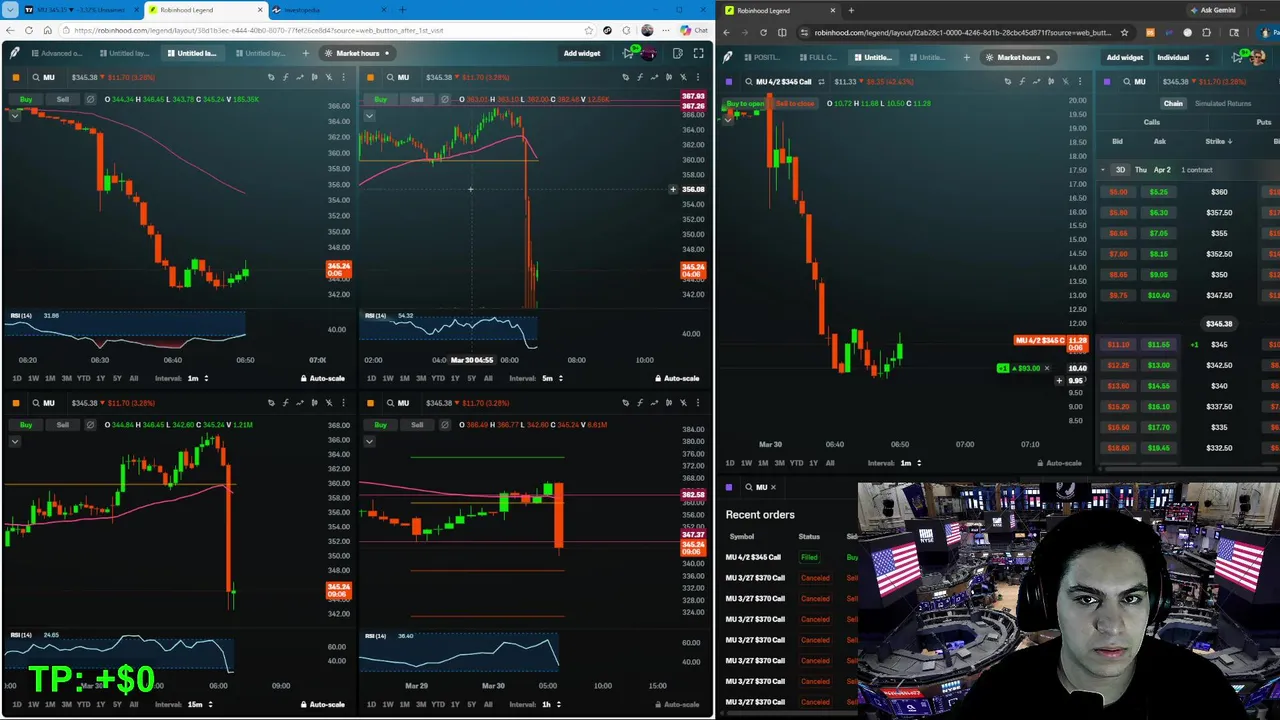Click the candlestick chart type icon in the top-left chart

(315, 77)
